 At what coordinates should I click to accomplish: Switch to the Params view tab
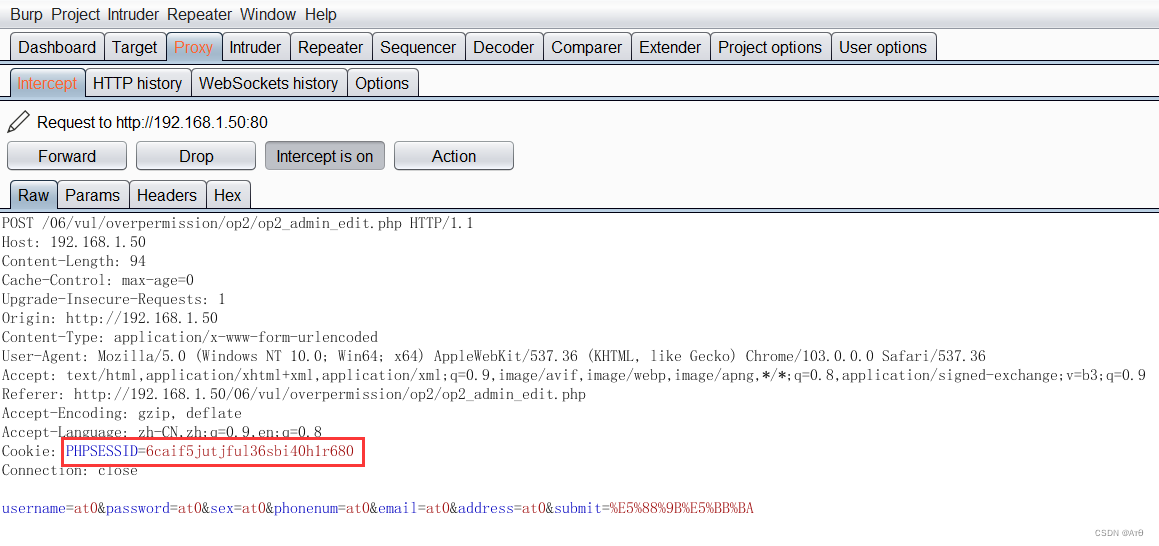[x=92, y=195]
